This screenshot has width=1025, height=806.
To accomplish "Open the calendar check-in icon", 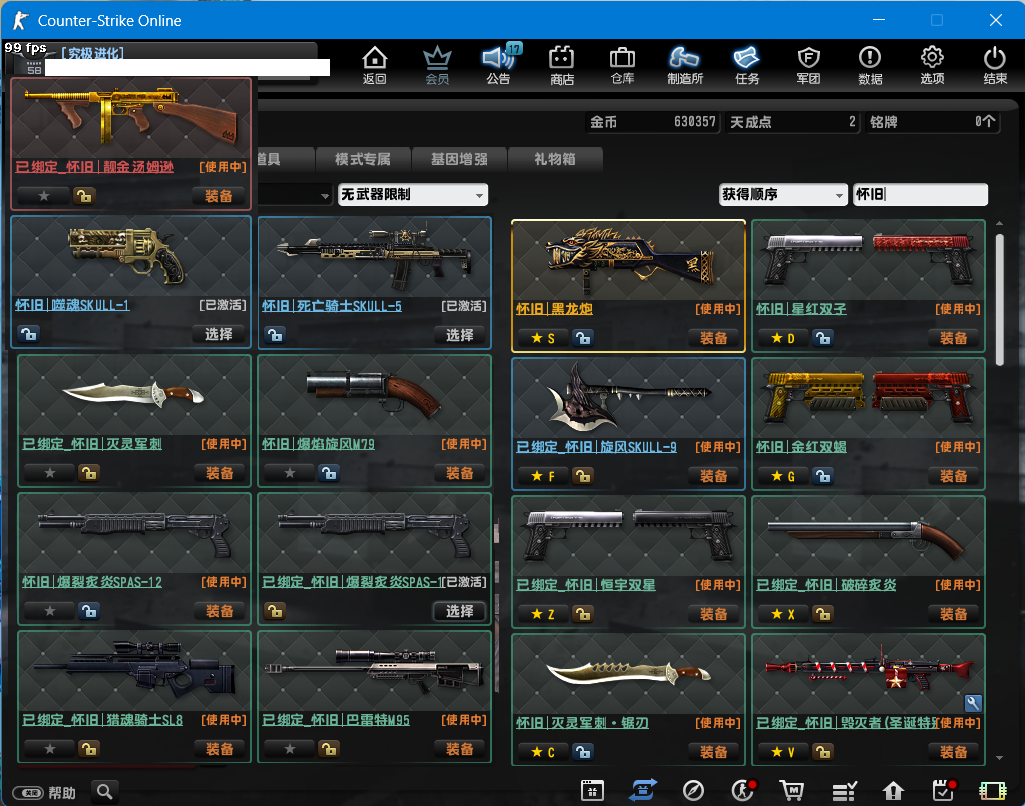I will coord(943,790).
